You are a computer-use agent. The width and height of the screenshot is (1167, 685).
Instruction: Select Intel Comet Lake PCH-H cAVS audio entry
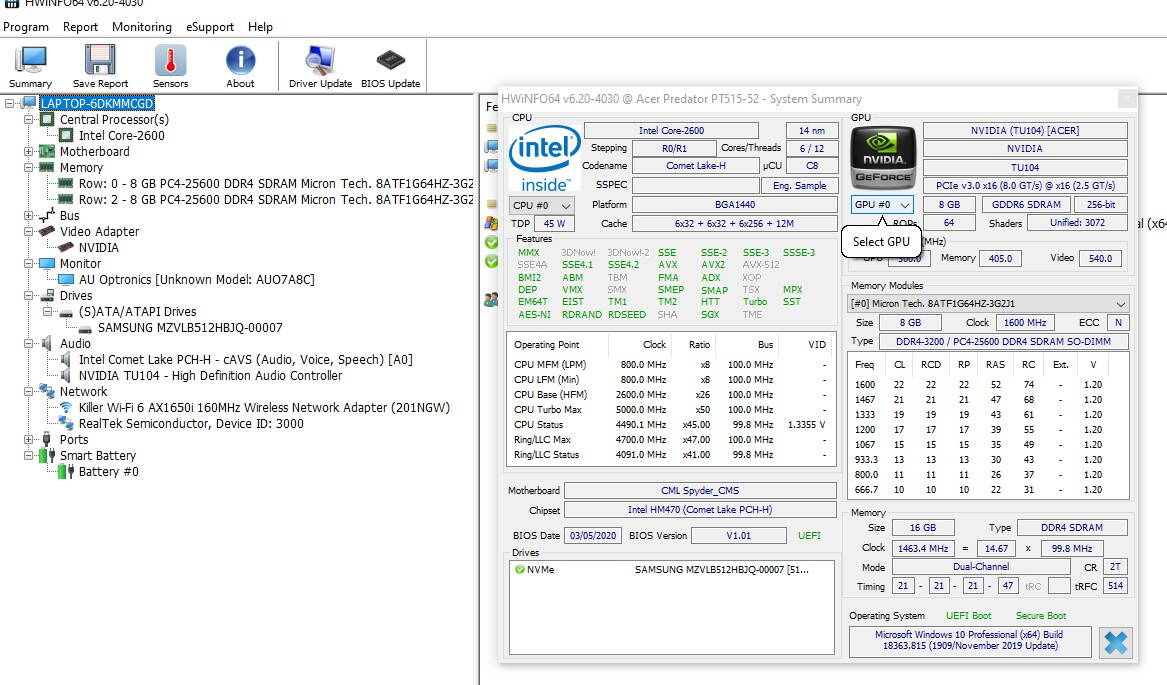pyautogui.click(x=246, y=360)
